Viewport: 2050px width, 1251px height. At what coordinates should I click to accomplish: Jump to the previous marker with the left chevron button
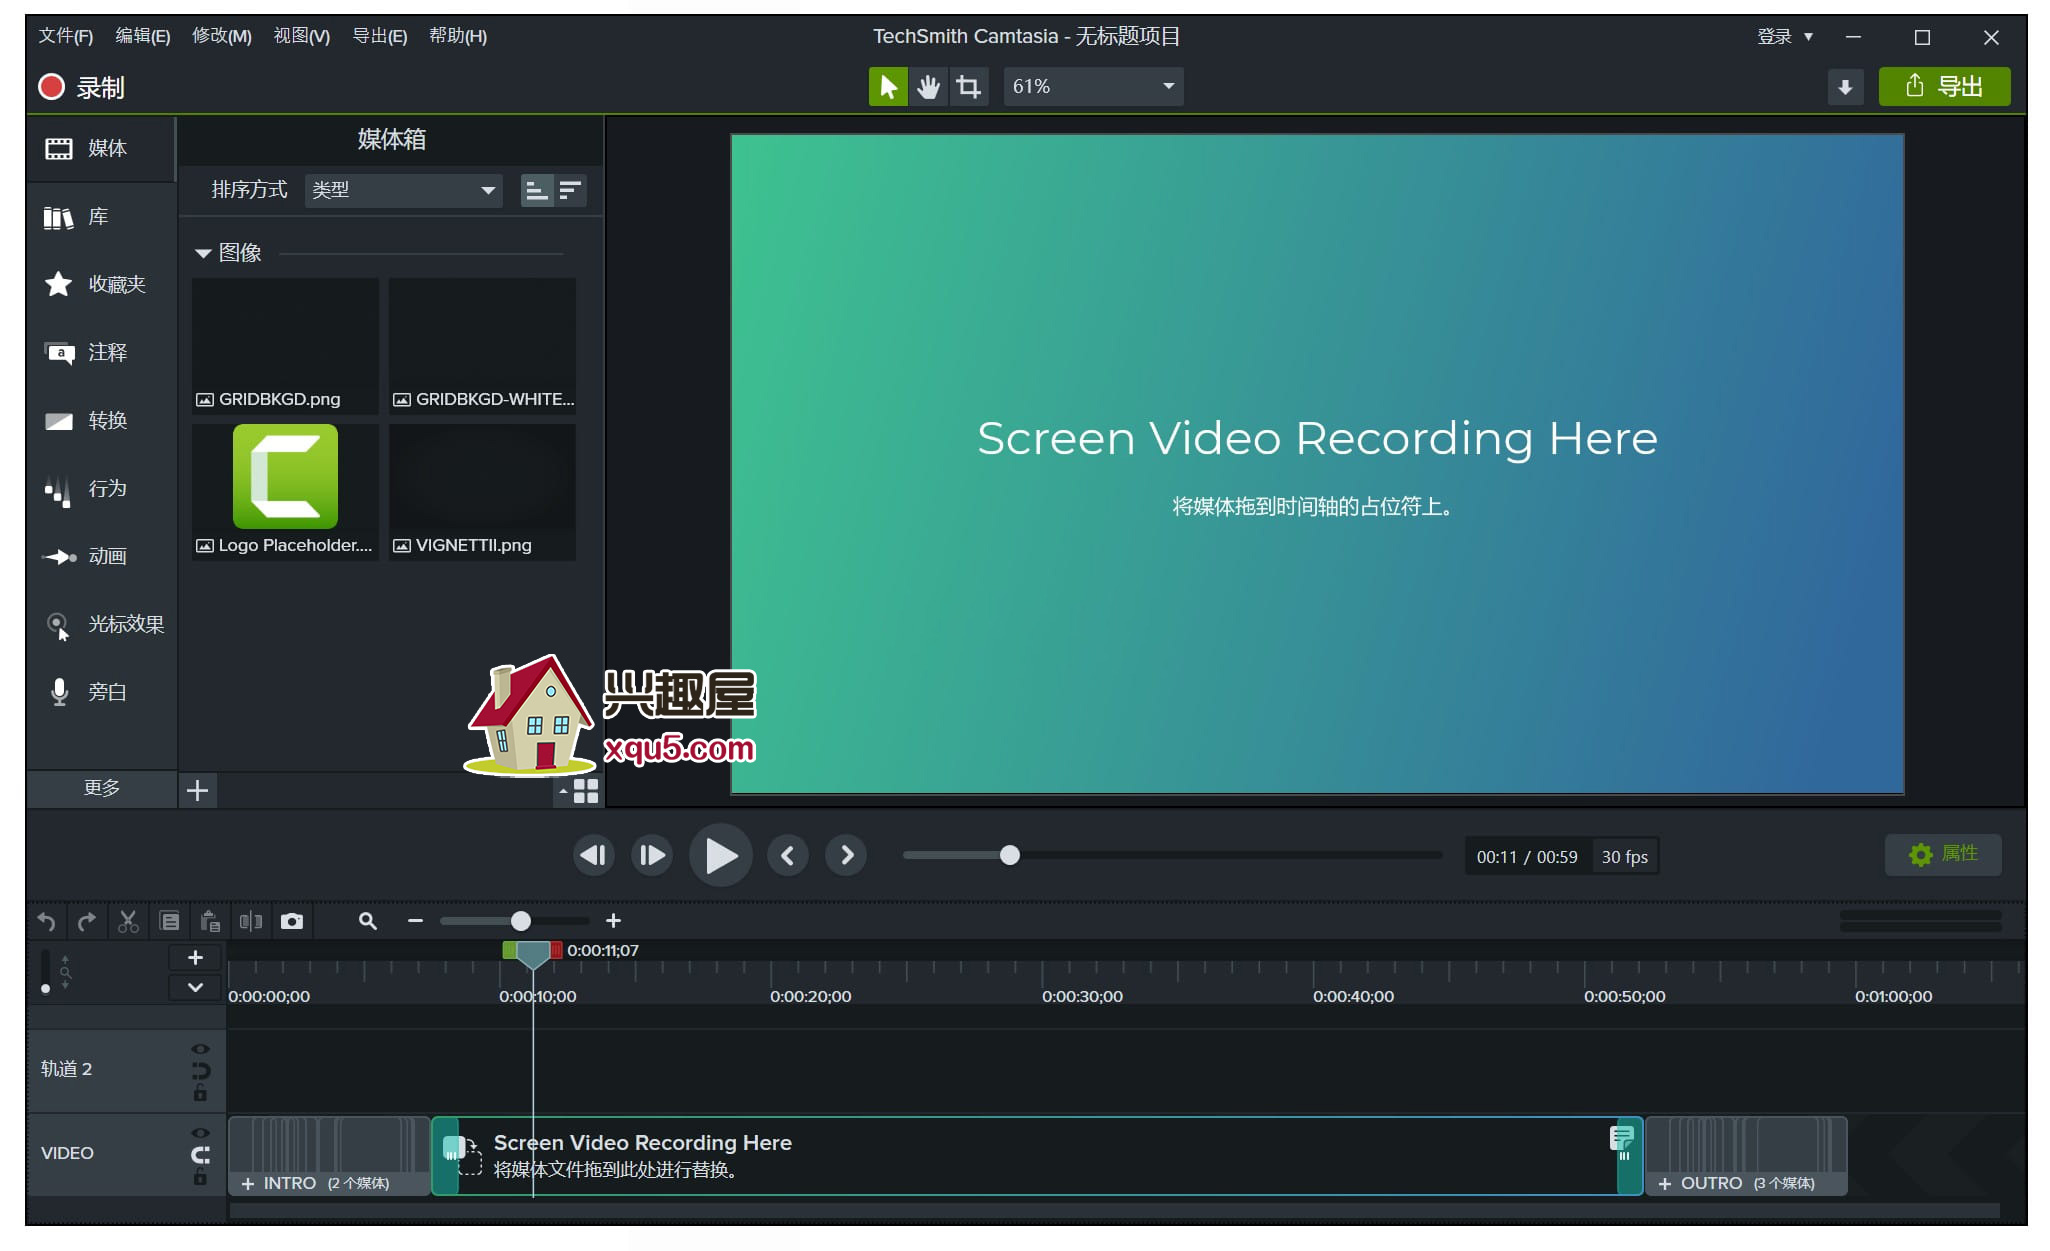coord(788,855)
